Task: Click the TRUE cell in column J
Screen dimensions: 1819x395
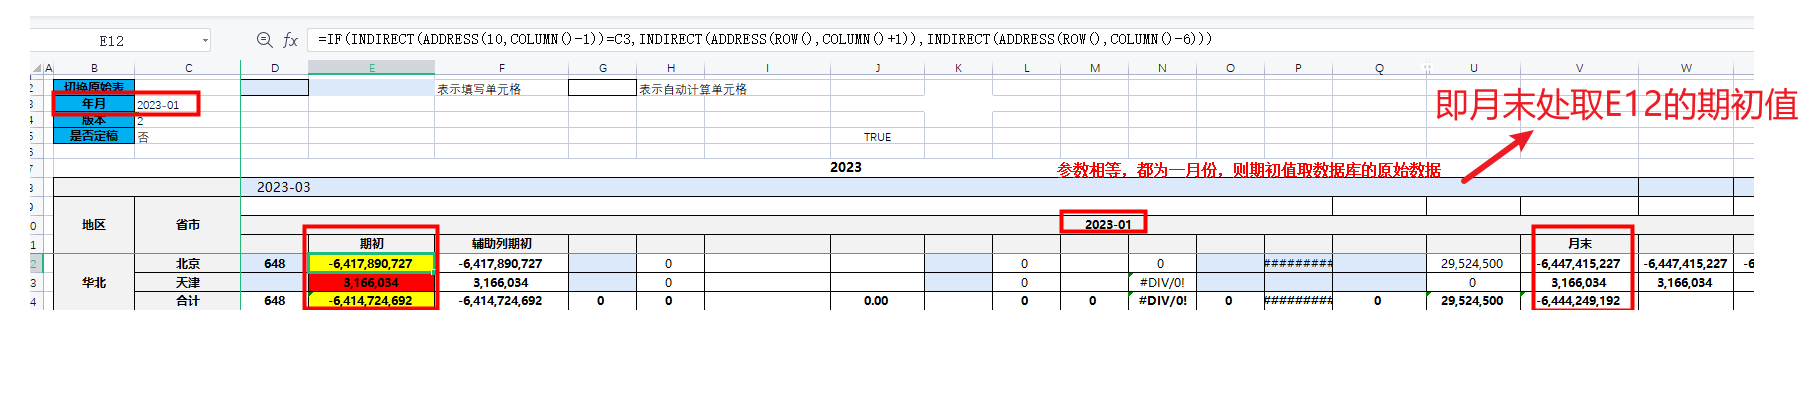Action: (x=877, y=137)
